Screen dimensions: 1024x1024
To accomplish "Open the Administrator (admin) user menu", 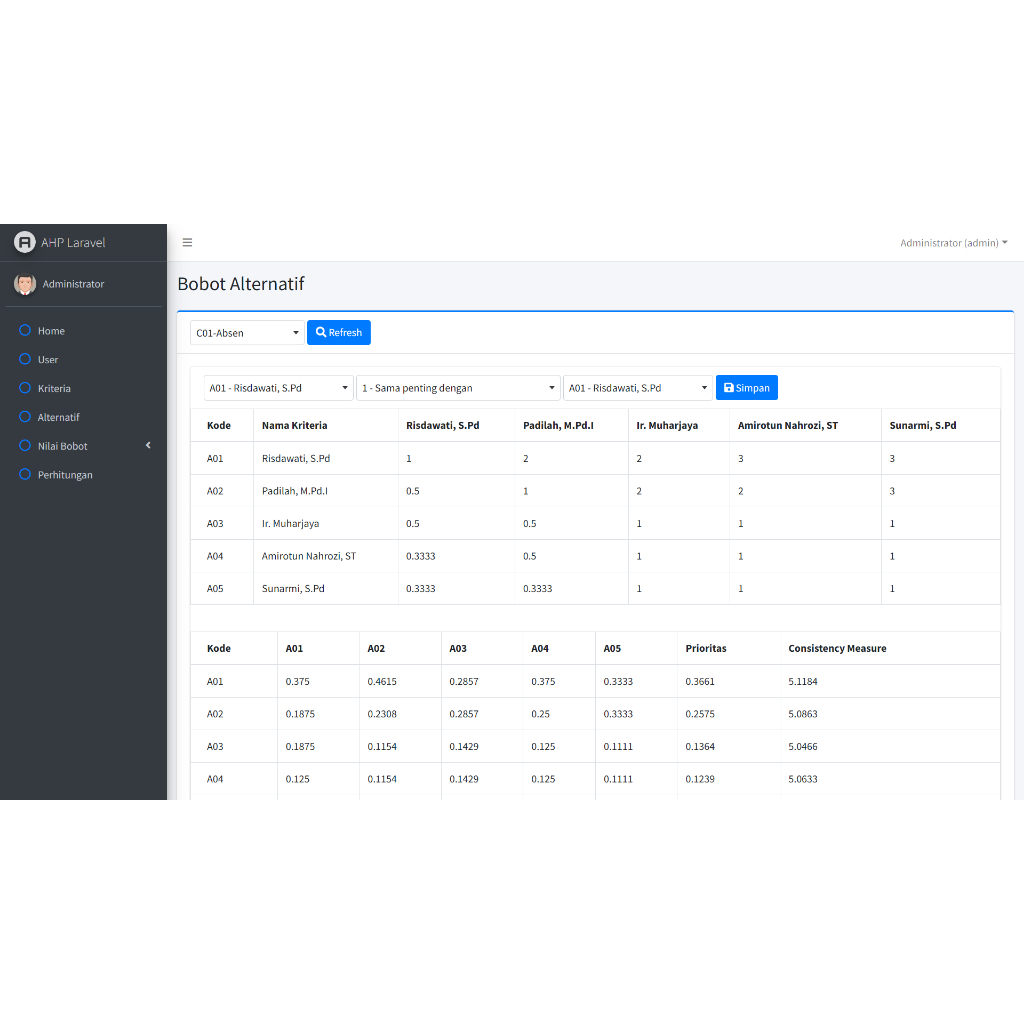I will tap(953, 243).
